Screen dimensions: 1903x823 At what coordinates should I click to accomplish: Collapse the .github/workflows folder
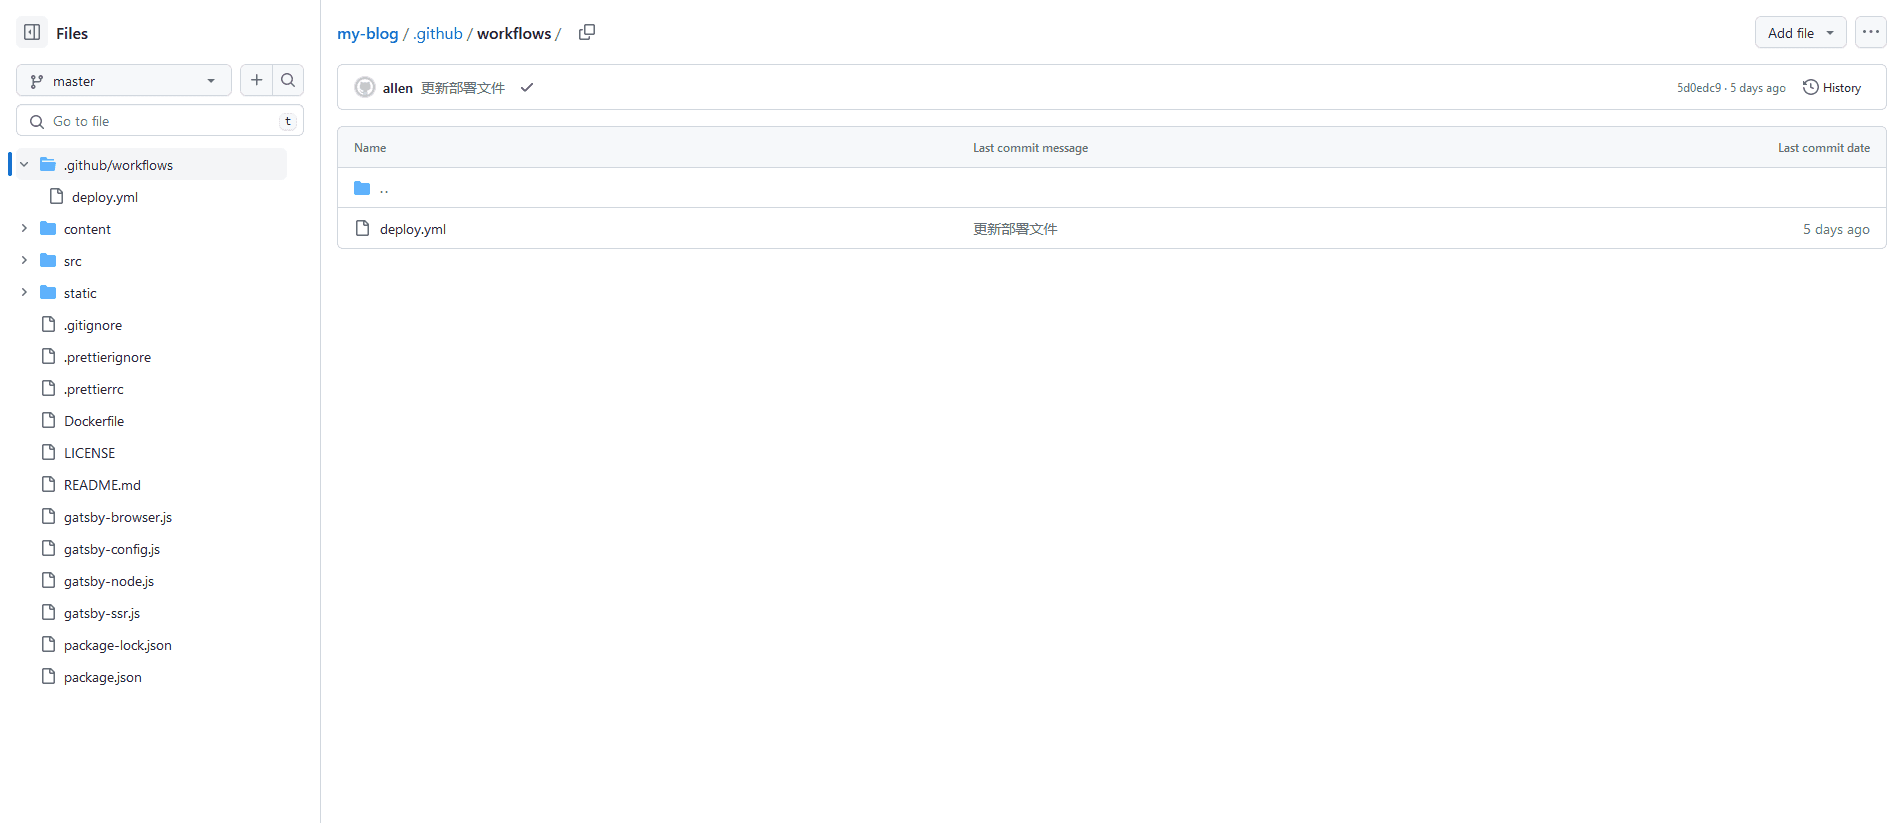tap(24, 165)
